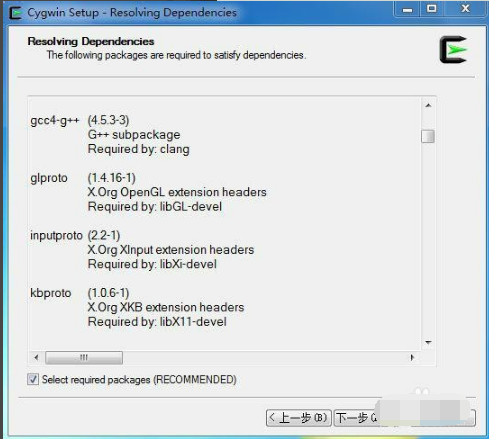Click 'Required by: libGL-devel' line
Viewport: 489px width, 439px height.
(155, 207)
